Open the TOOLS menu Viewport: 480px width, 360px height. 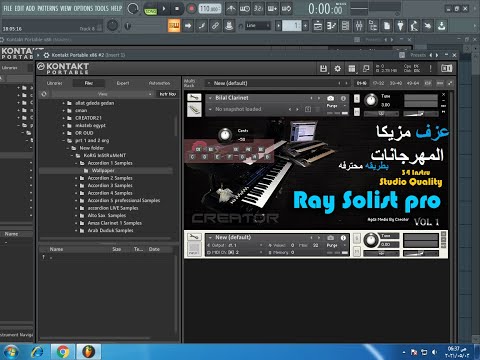tap(102, 8)
